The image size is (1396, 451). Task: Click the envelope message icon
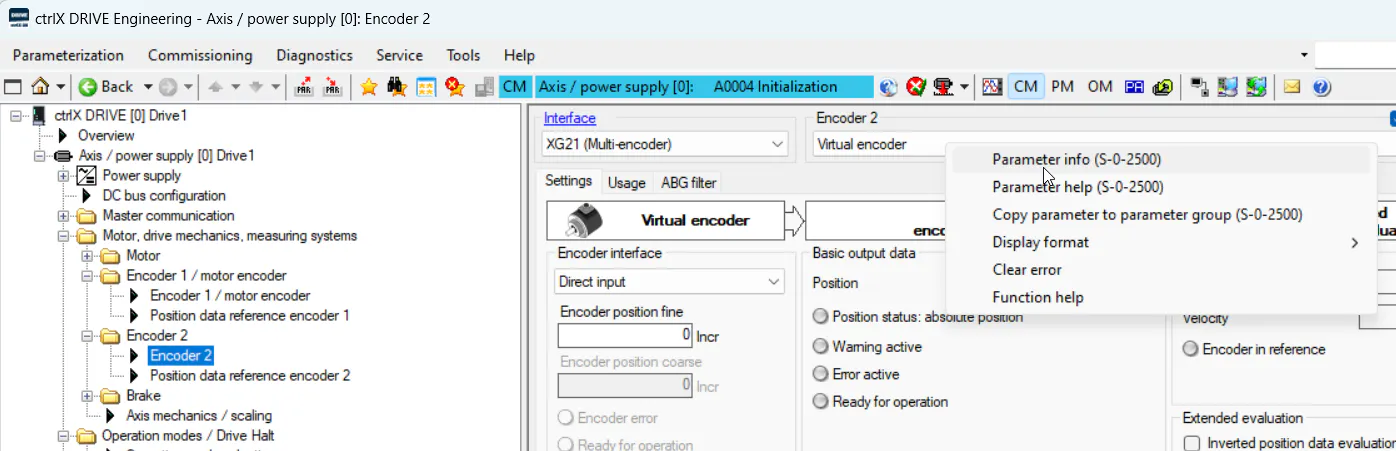click(x=1292, y=87)
